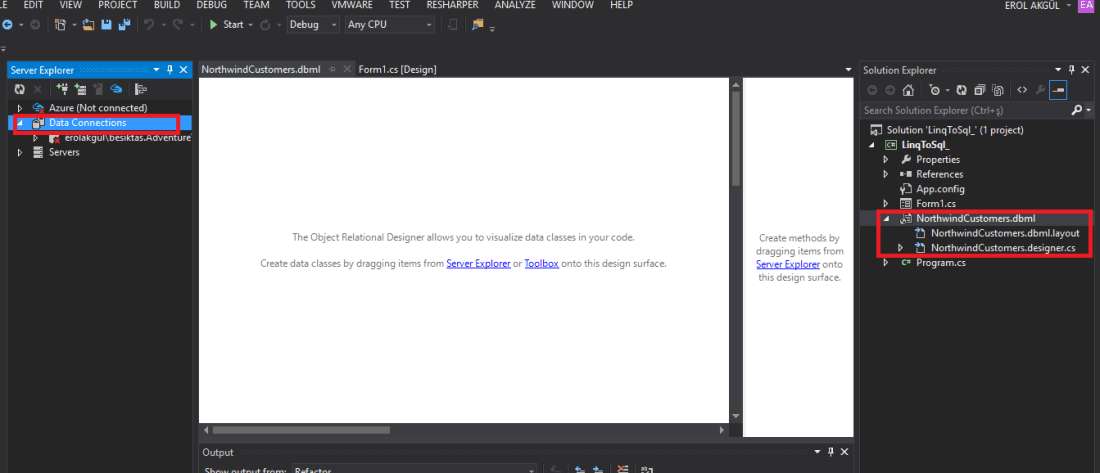This screenshot has width=1100, height=473.
Task: Open the RESHARPER menu
Action: tap(454, 5)
